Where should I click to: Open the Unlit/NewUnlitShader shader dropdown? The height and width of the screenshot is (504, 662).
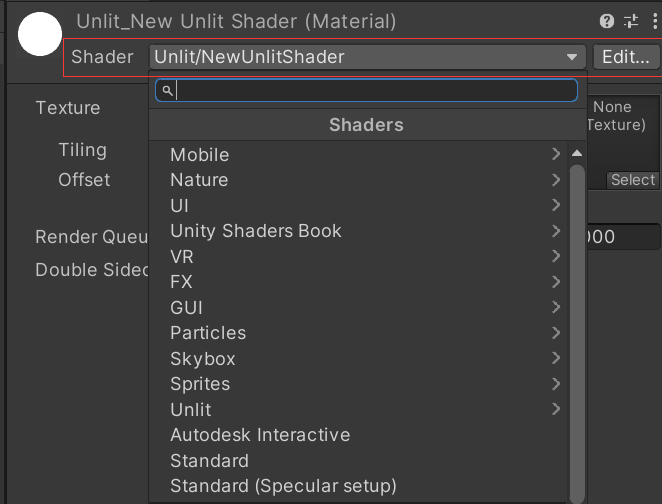(x=367, y=57)
